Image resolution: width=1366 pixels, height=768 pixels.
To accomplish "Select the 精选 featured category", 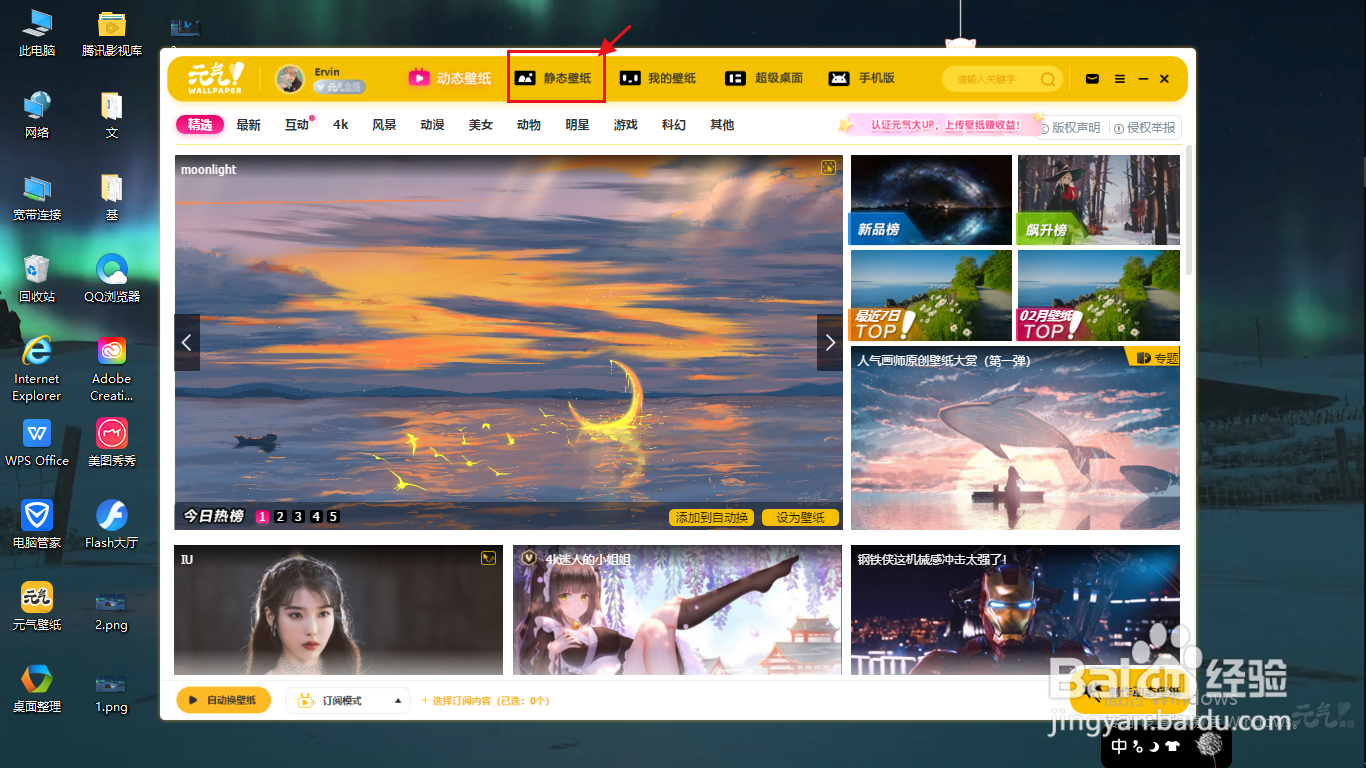I will coord(200,125).
